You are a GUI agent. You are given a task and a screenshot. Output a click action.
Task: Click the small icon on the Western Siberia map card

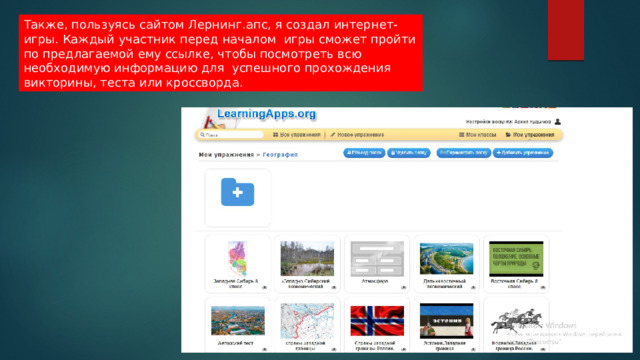(264, 288)
